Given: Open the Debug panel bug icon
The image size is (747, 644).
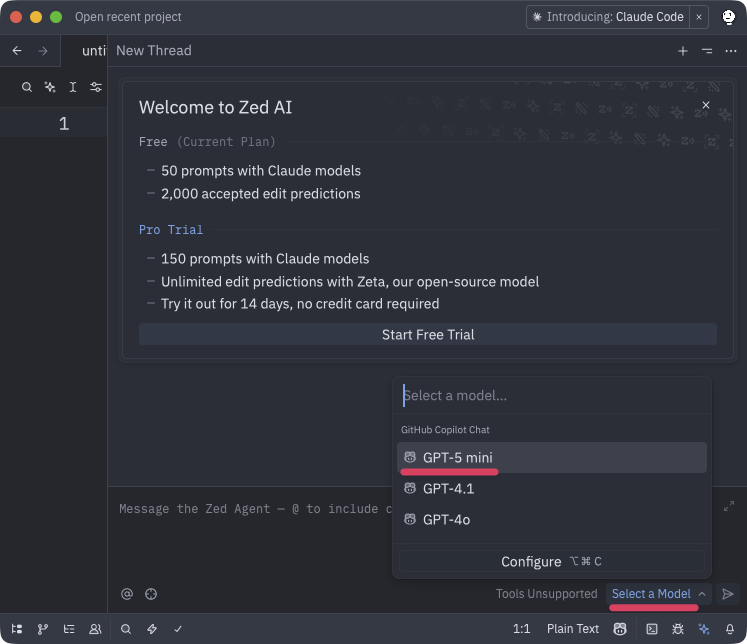Looking at the screenshot, I should (678, 629).
